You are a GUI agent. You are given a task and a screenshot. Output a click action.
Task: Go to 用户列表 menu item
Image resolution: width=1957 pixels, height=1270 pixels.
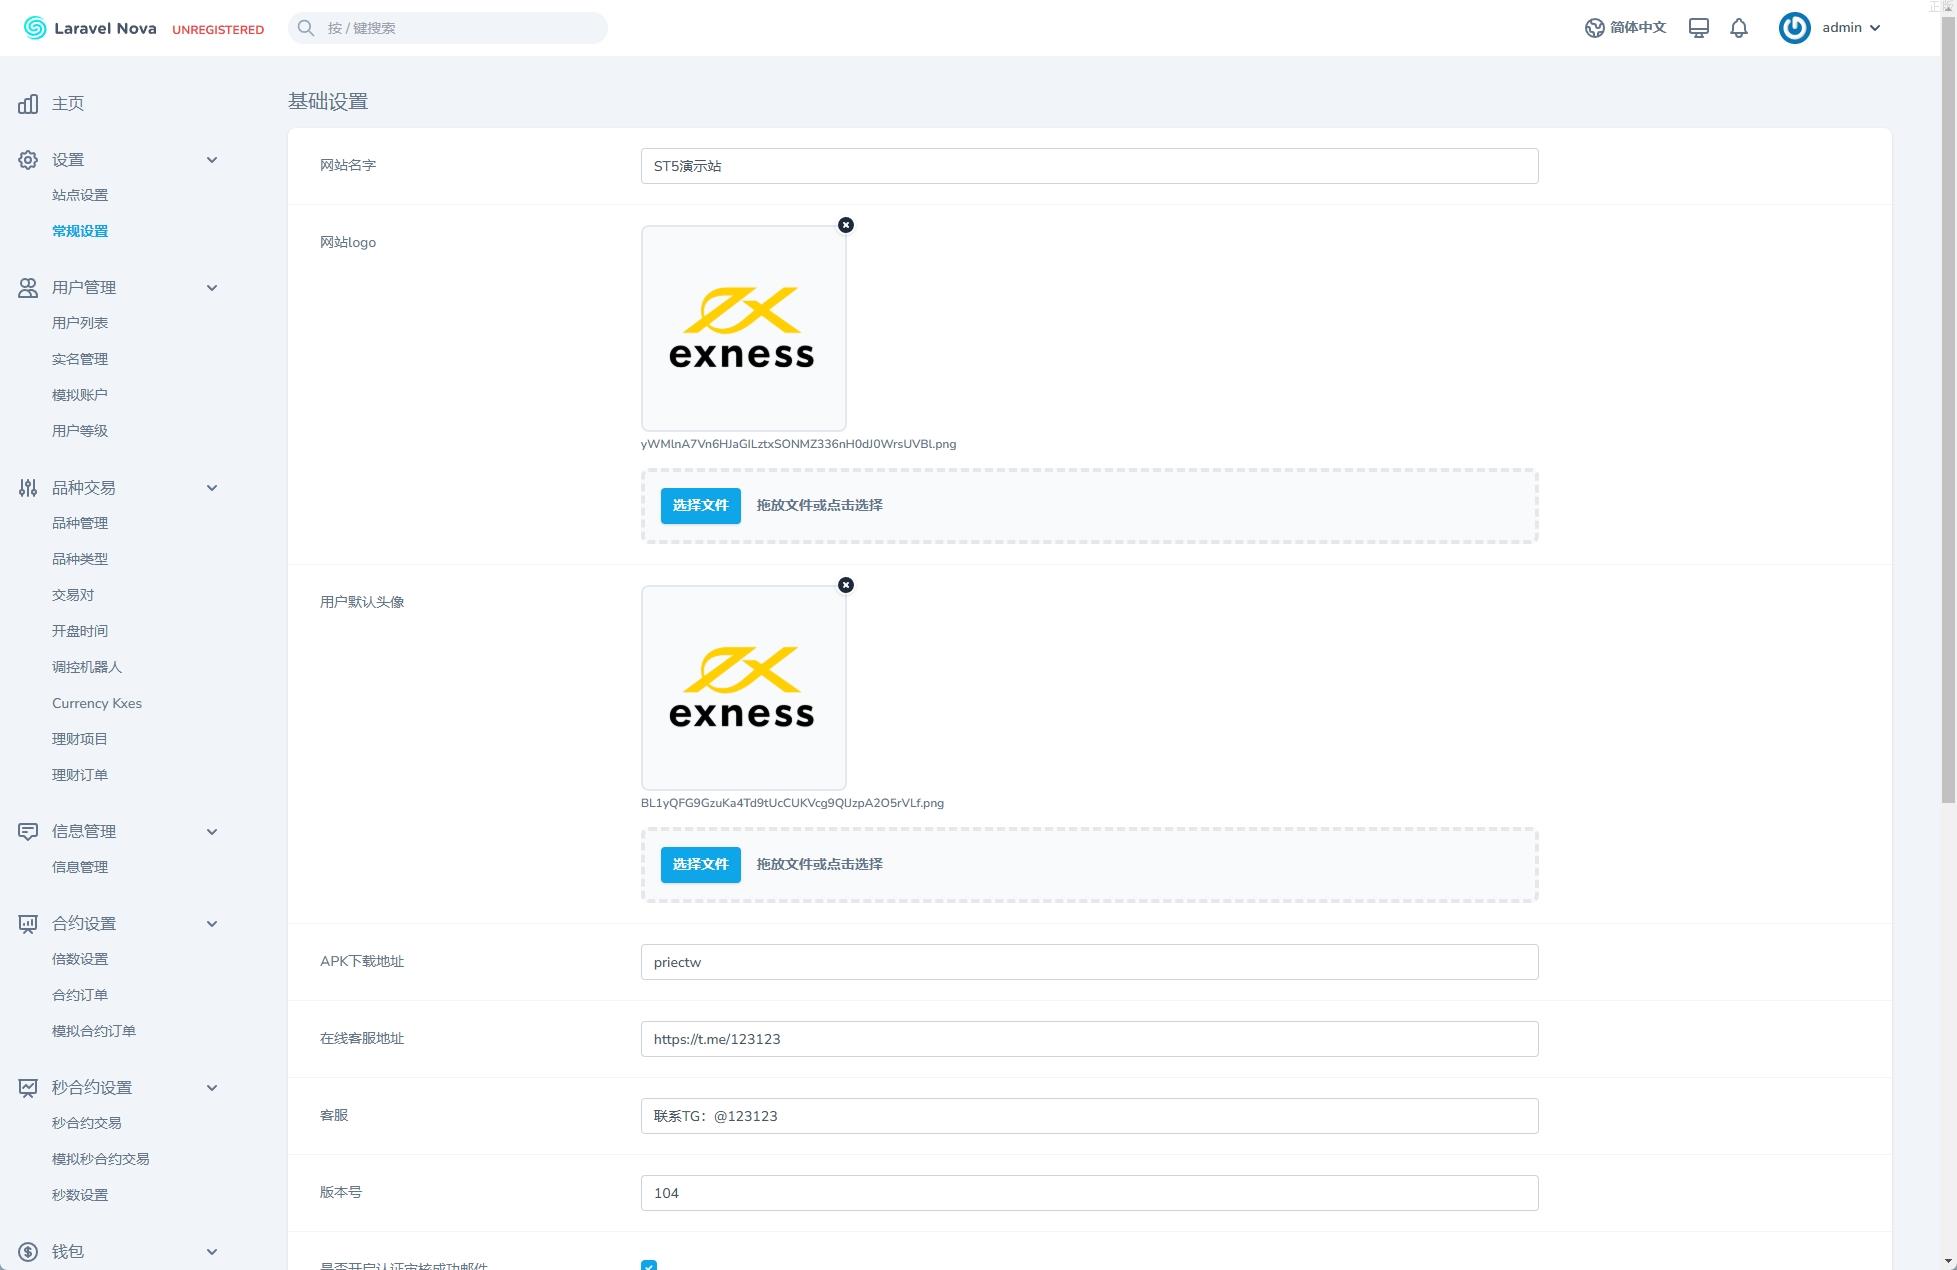(x=80, y=323)
